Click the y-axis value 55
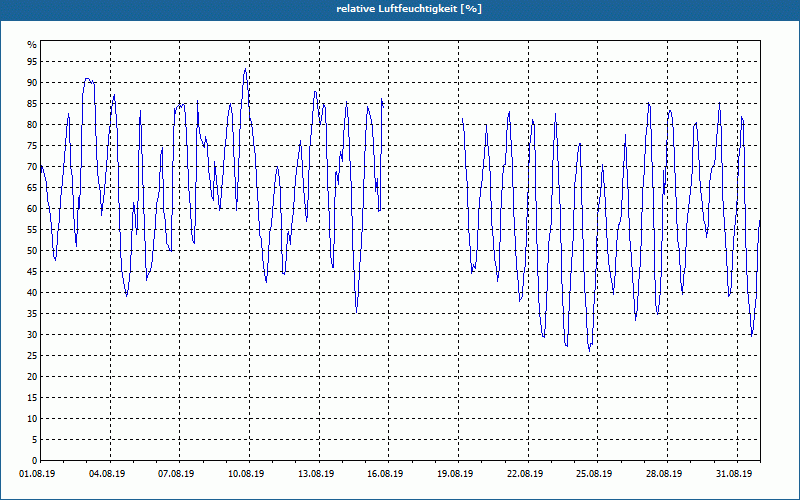 (32, 230)
